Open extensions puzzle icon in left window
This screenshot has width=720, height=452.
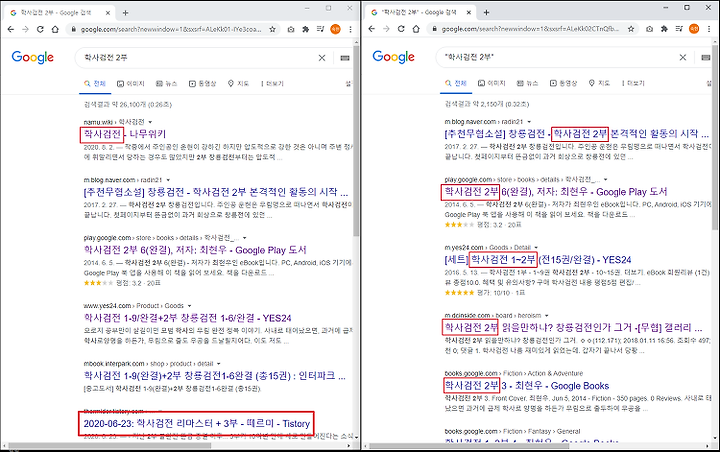305,29
